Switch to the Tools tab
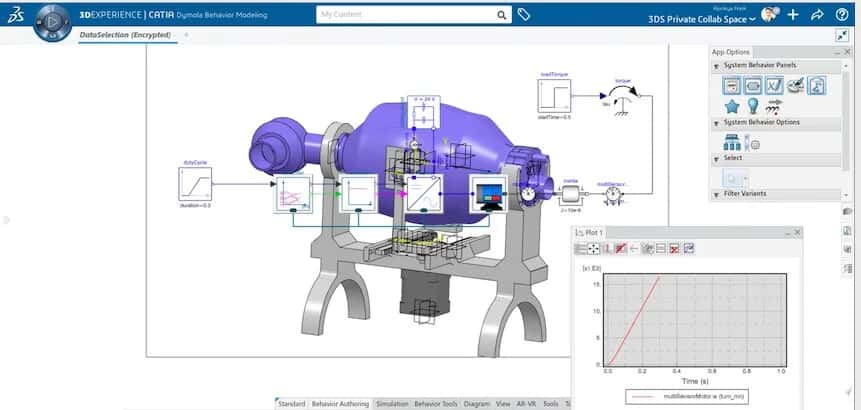 [551, 404]
